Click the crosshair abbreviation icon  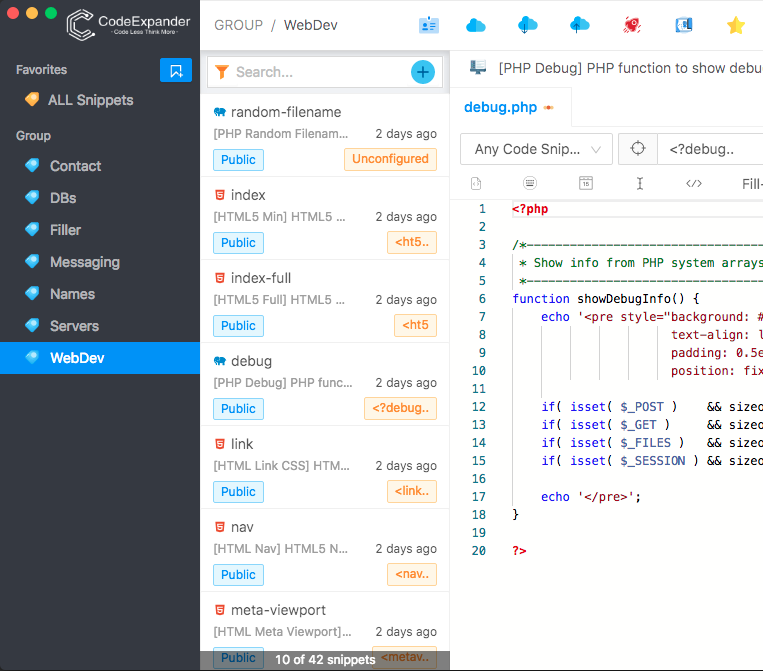point(637,148)
